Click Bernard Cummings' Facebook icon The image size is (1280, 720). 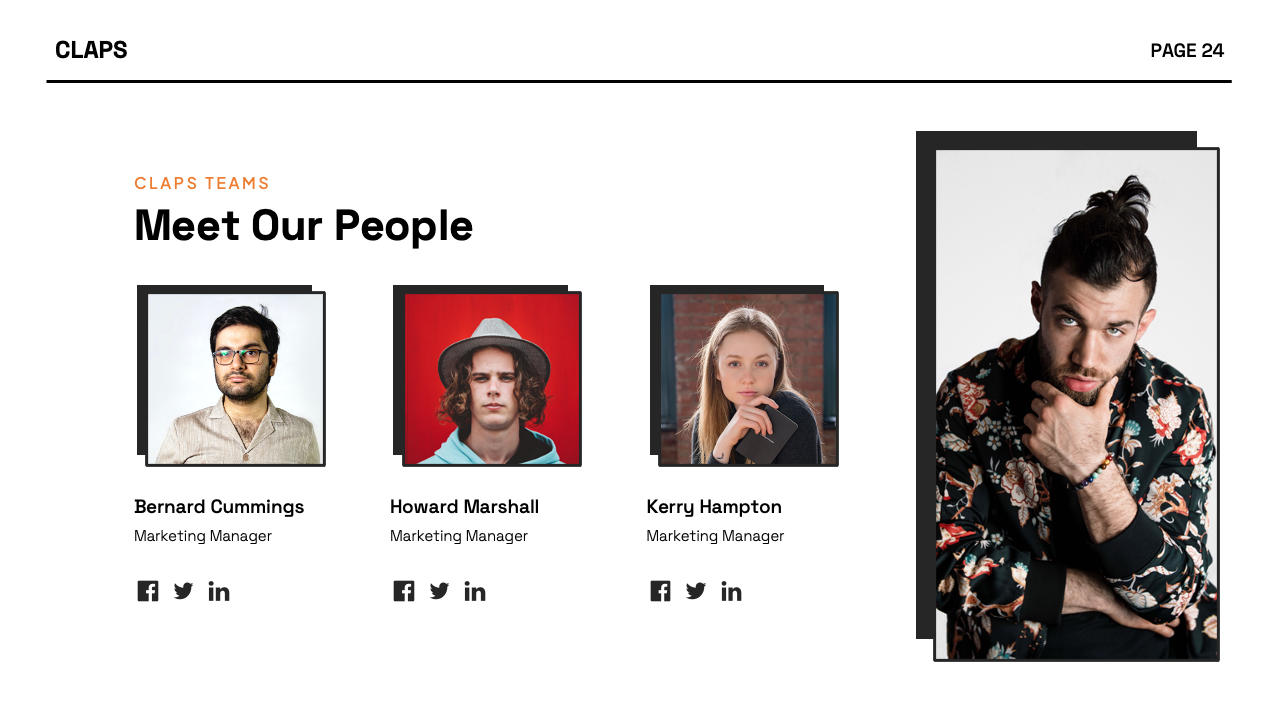148,591
